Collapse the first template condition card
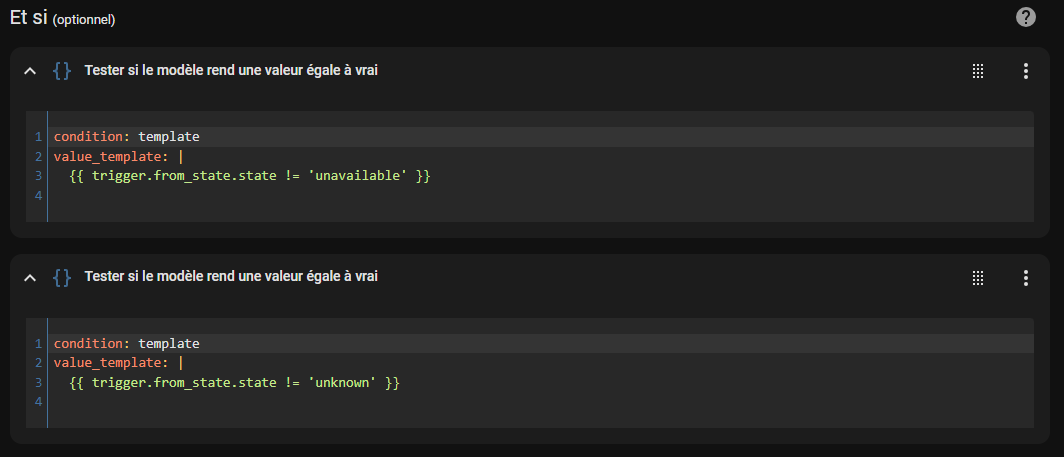The height and width of the screenshot is (457, 1064). (x=30, y=71)
